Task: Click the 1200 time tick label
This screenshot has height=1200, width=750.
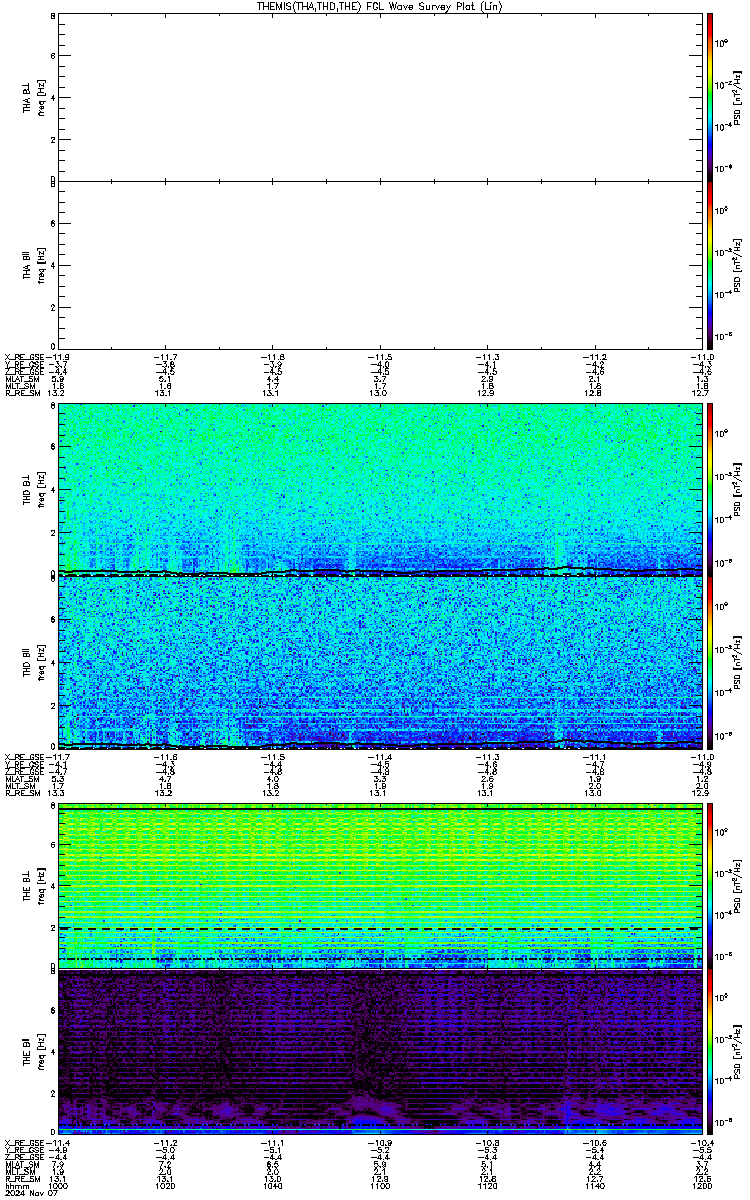Action: click(701, 1185)
